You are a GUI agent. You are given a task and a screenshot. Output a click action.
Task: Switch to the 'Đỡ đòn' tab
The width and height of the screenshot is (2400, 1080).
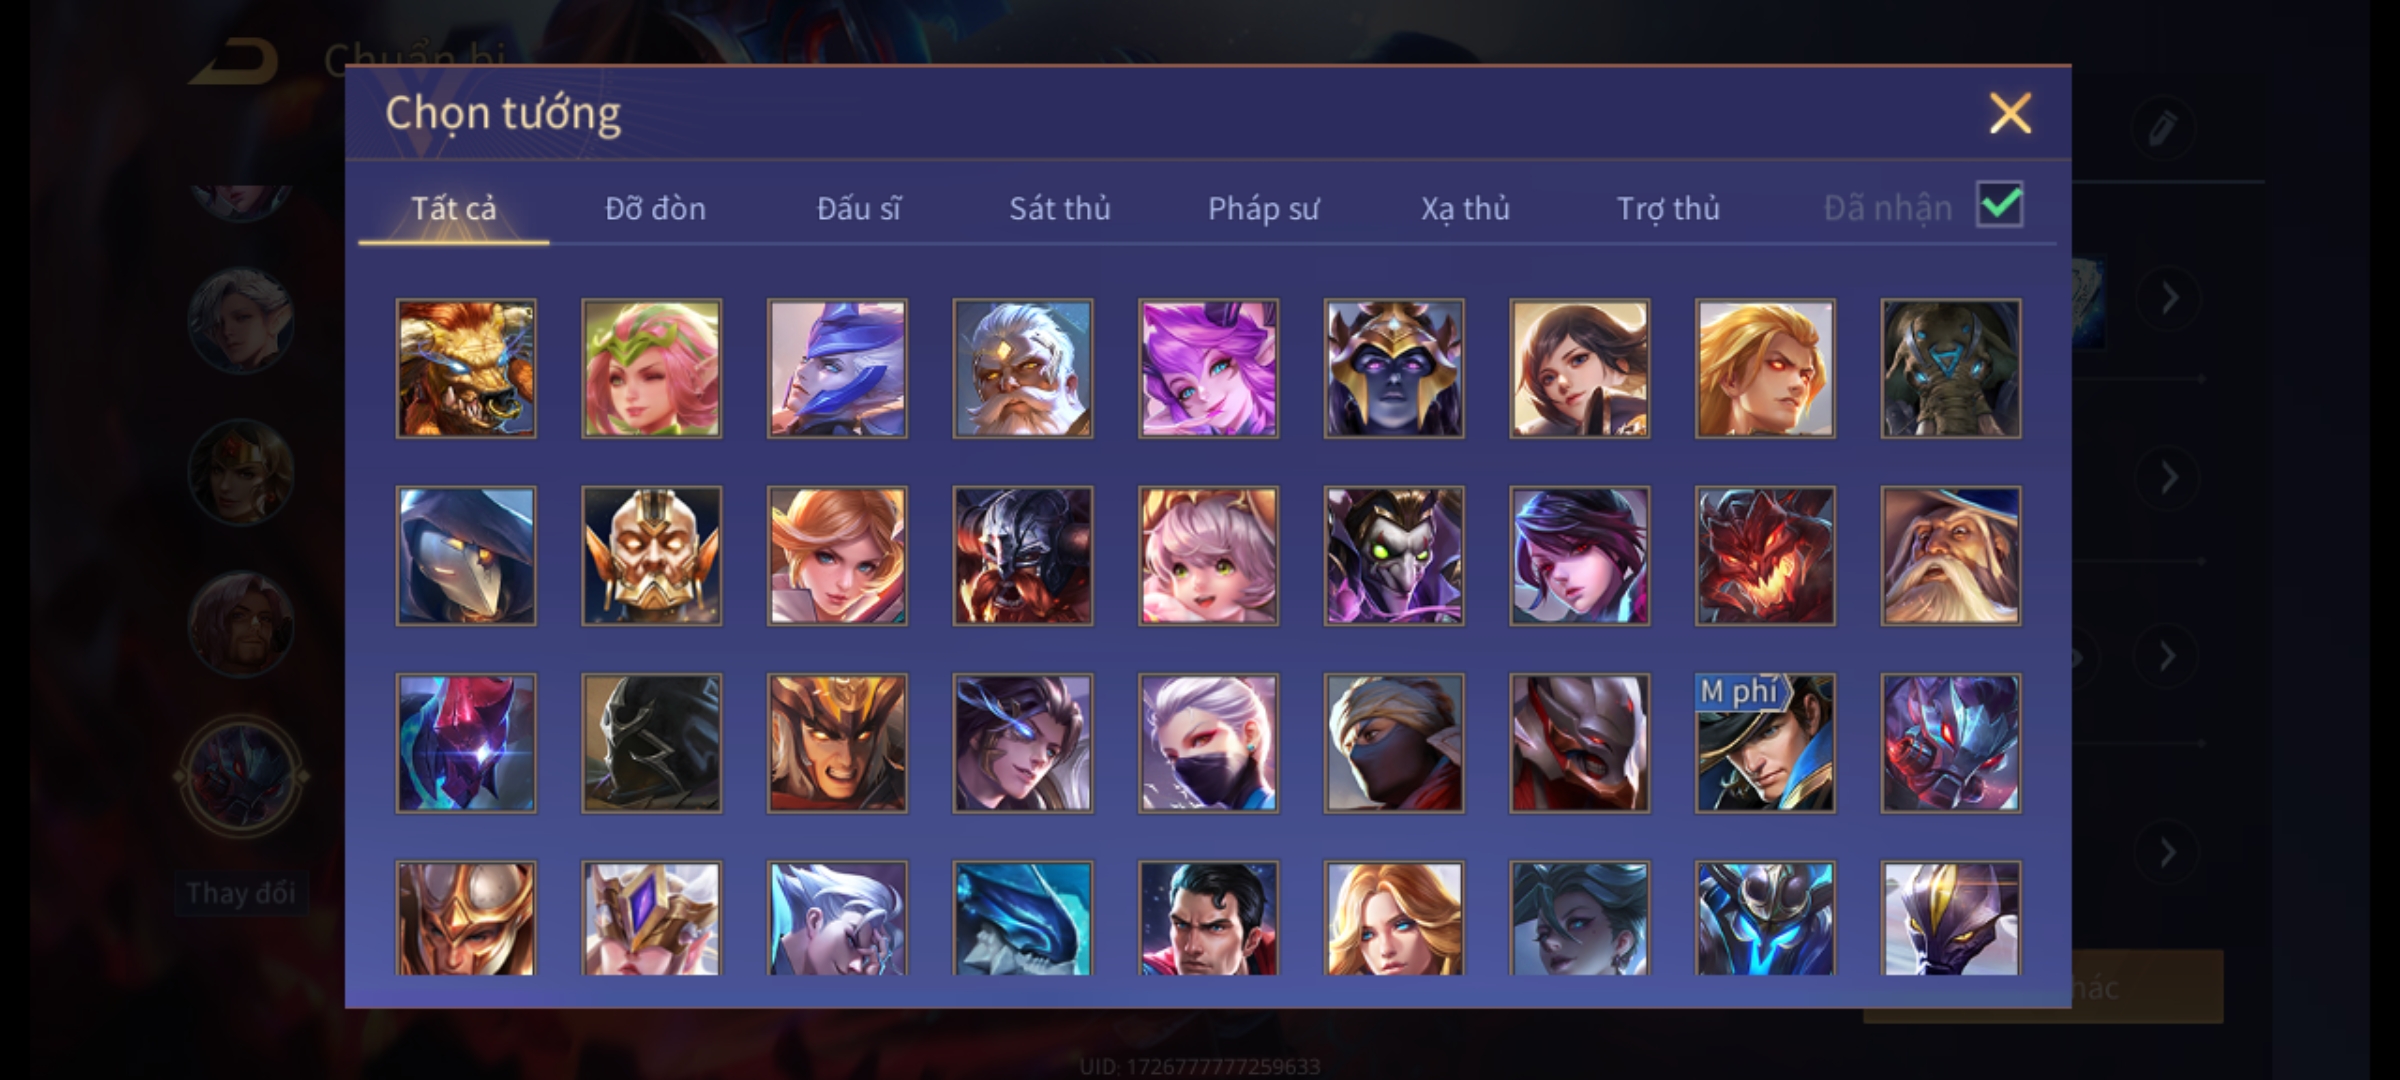tap(655, 208)
